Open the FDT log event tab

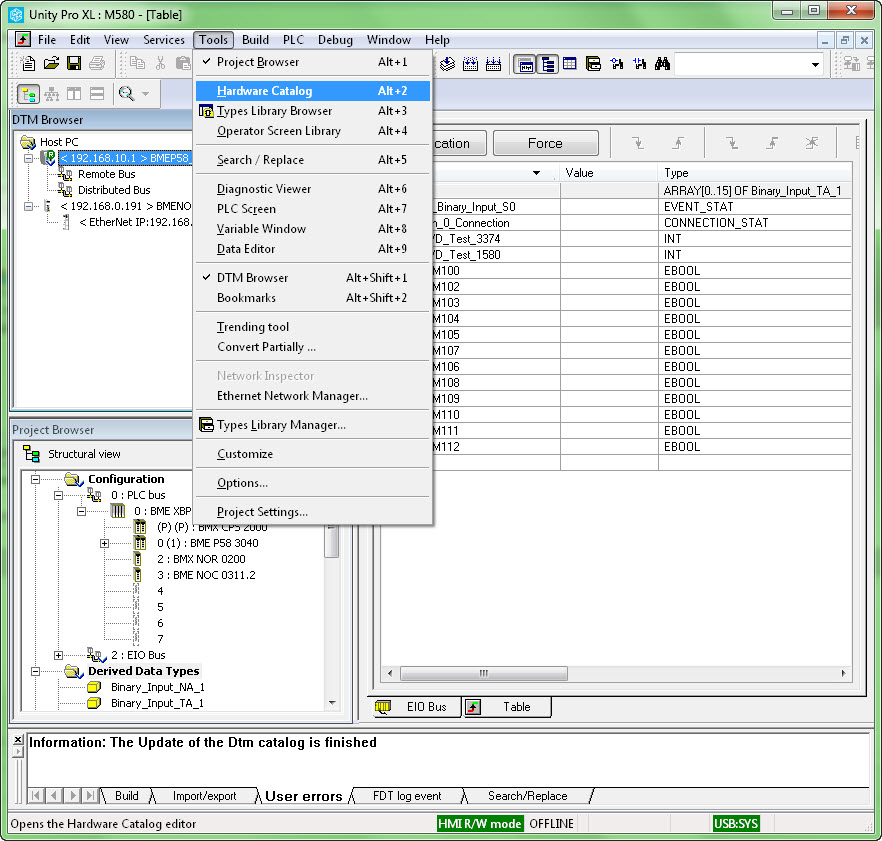pyautogui.click(x=407, y=795)
